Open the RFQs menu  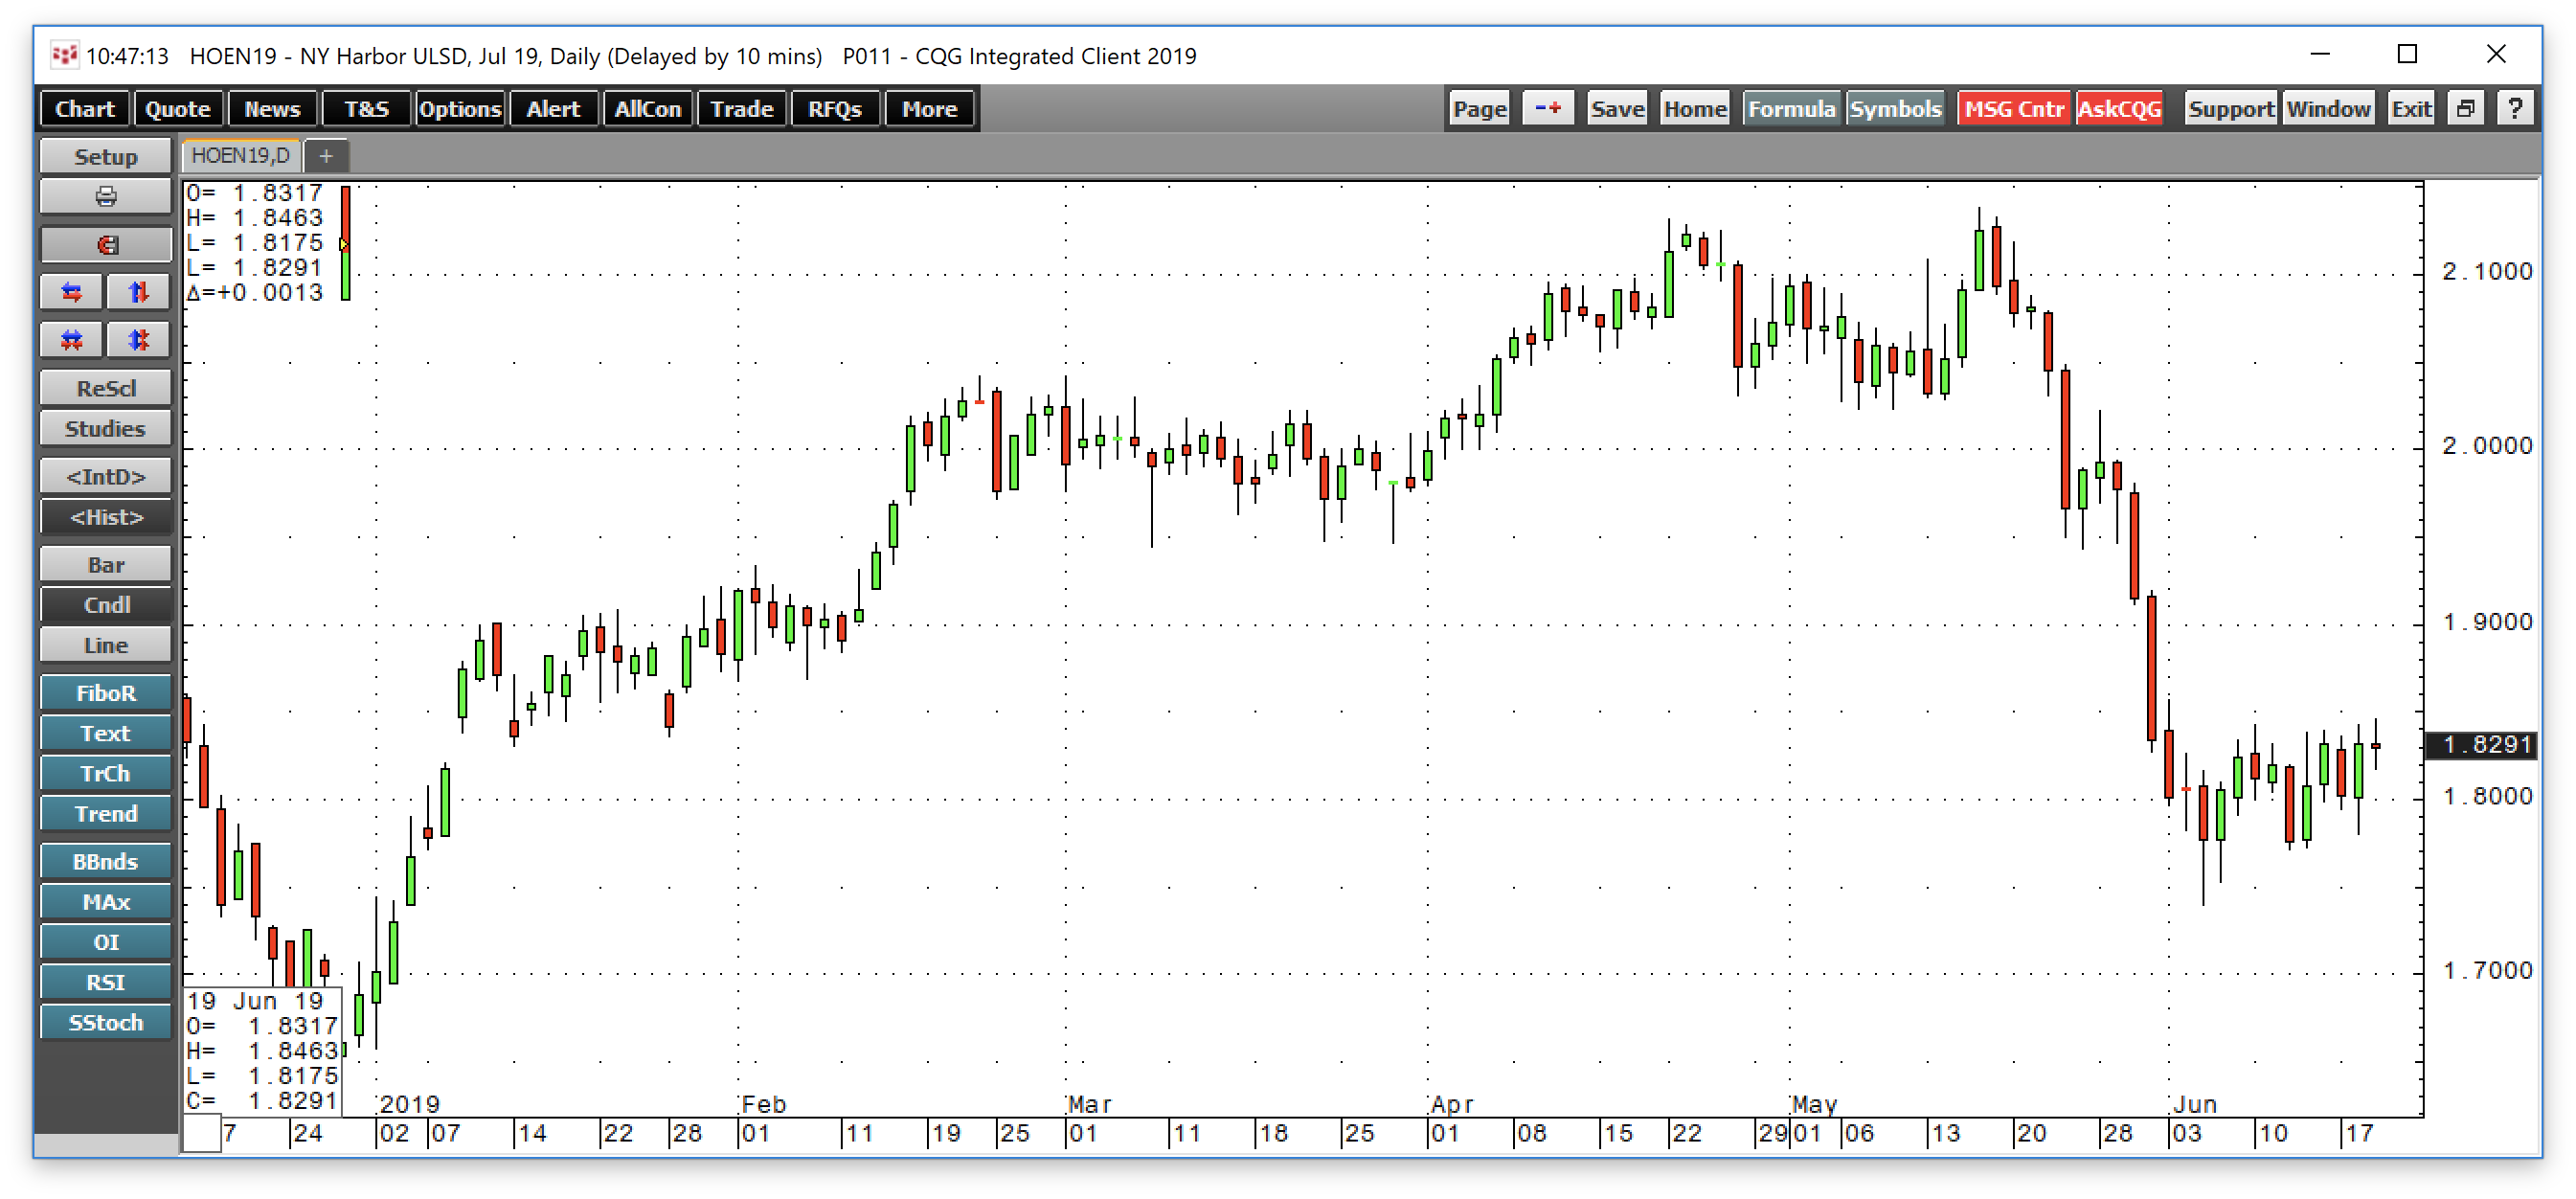click(835, 108)
